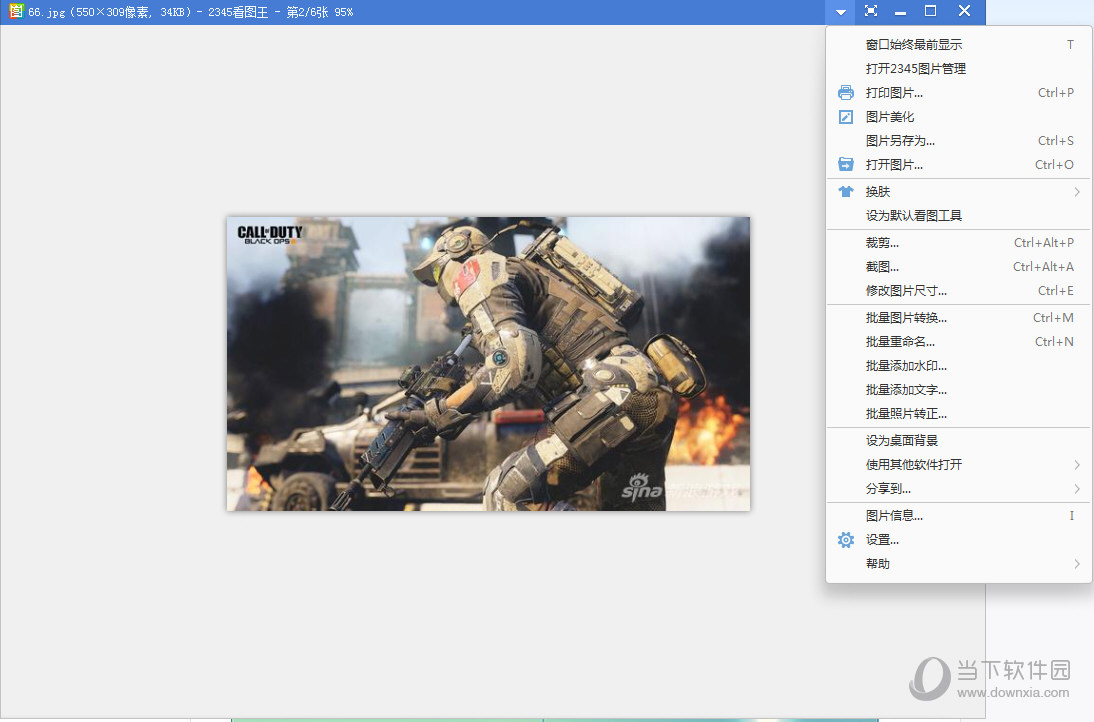Click the printer icon beside 打印图片
The image size is (1094, 722).
[x=846, y=93]
